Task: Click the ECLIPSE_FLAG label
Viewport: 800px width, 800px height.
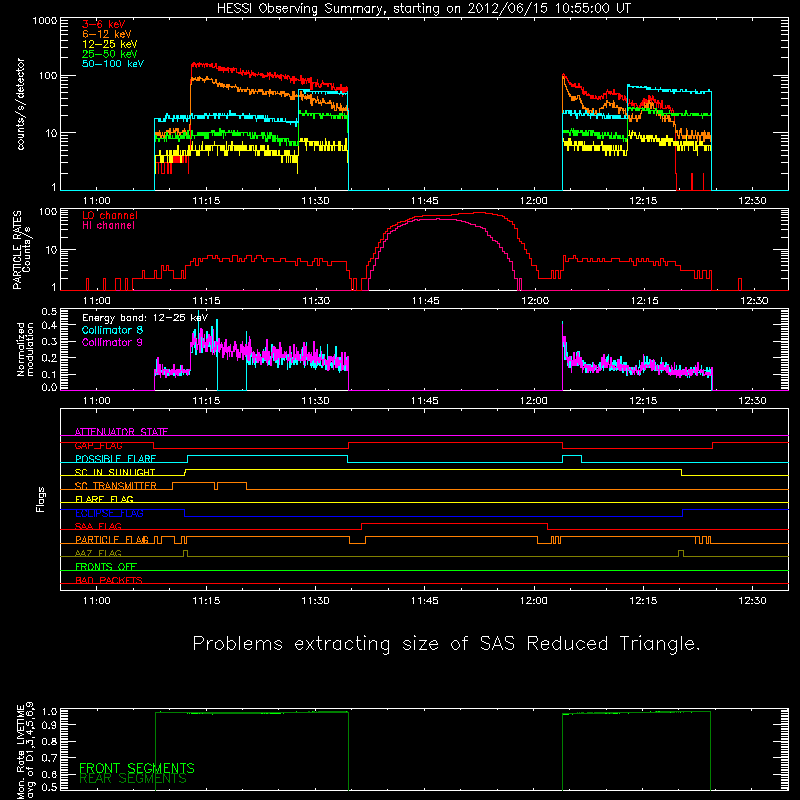Action: 109,513
